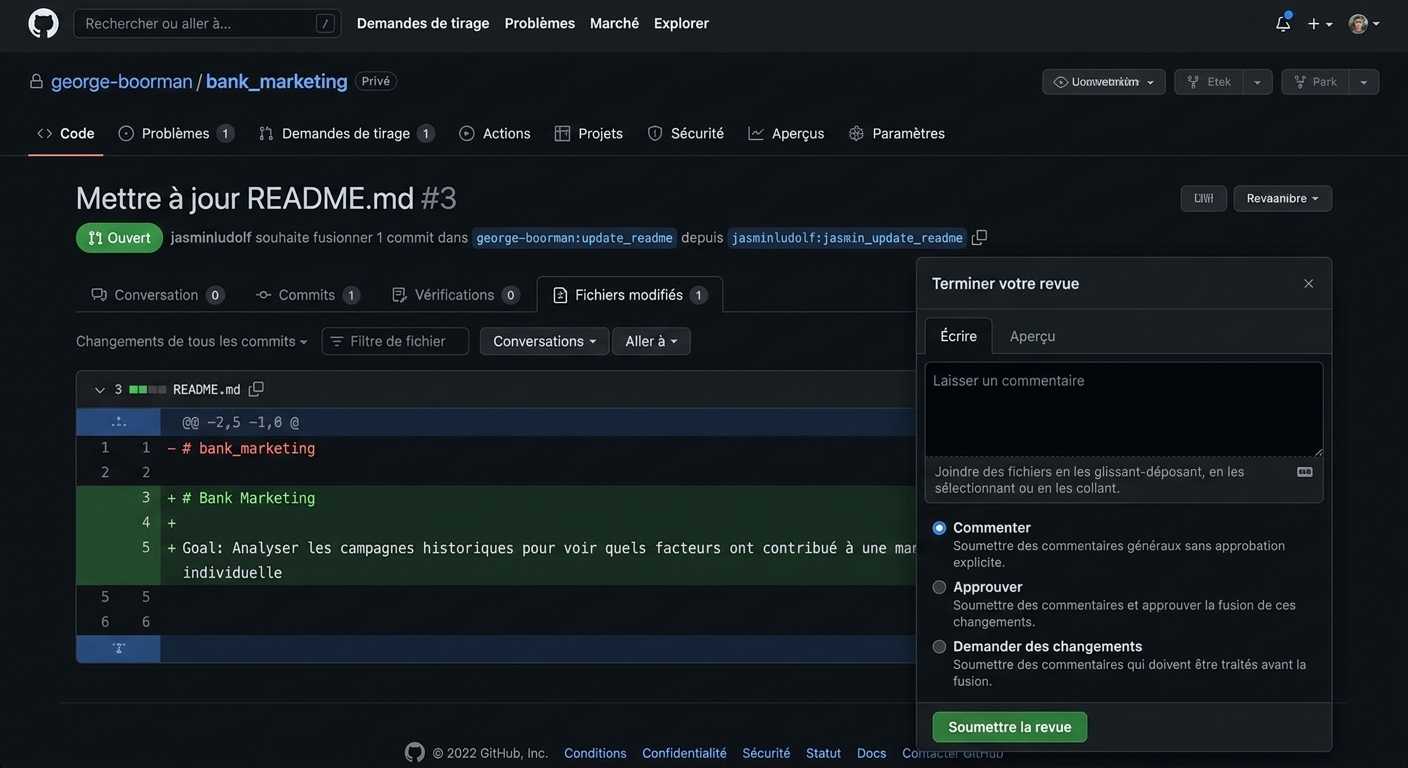Switch to the repository 'Problèmes' tab

(176, 133)
